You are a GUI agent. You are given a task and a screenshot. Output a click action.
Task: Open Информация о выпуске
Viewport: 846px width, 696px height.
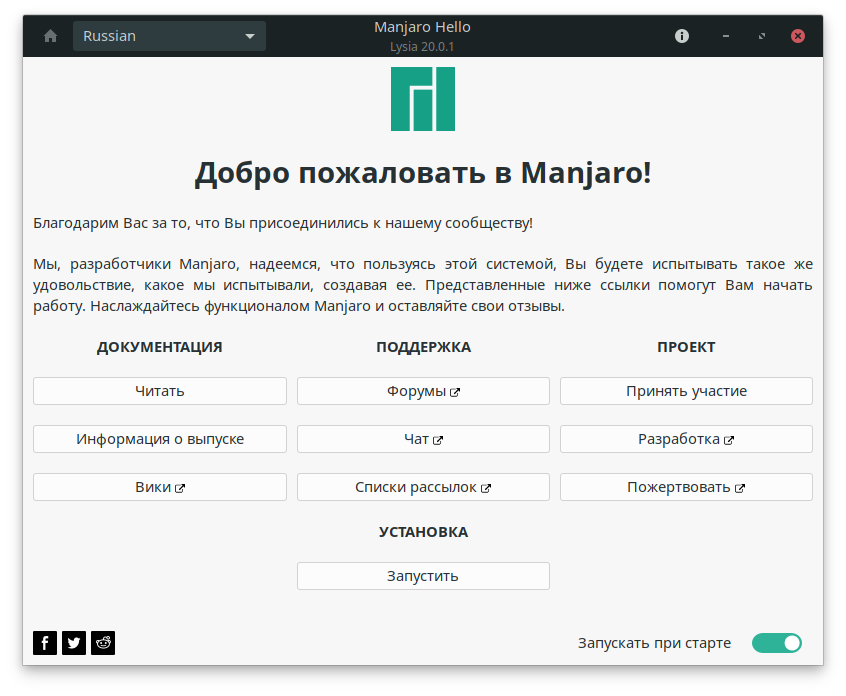(x=160, y=439)
